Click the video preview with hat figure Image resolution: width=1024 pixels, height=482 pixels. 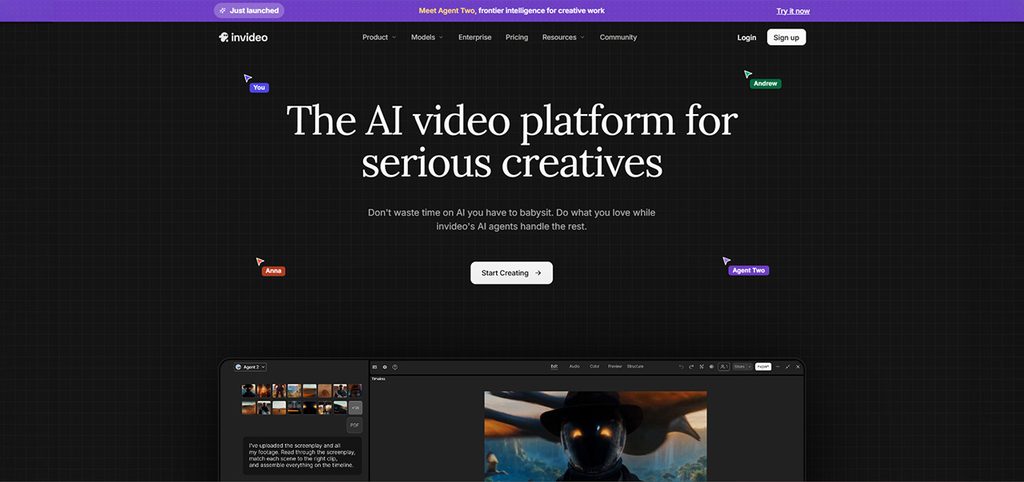point(595,436)
